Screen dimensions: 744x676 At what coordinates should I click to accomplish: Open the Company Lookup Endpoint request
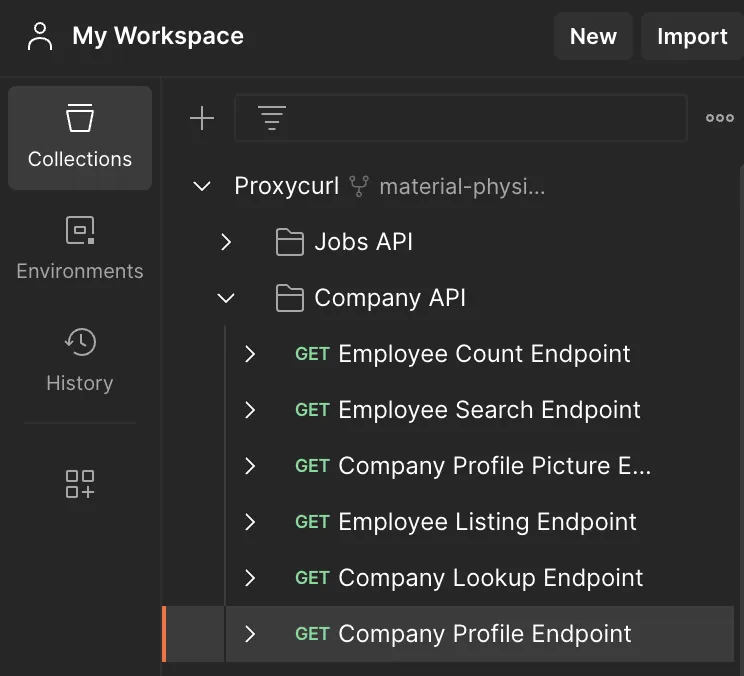[x=491, y=578]
